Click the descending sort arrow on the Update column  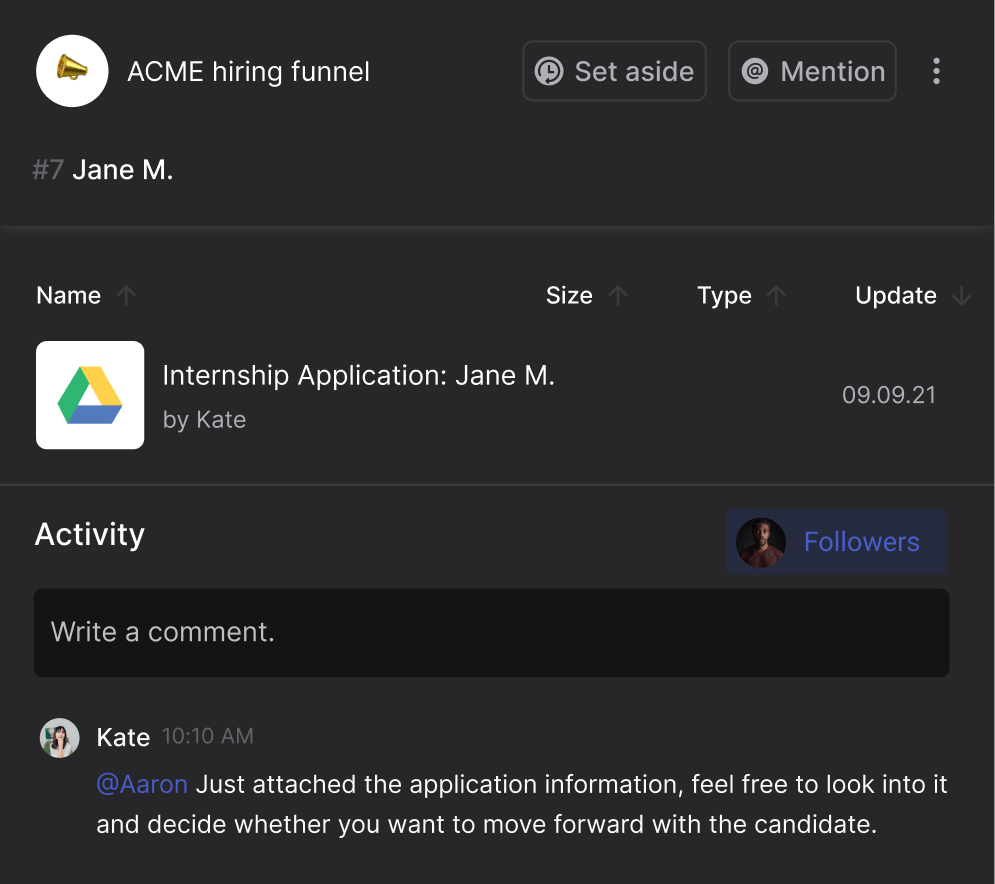(x=961, y=296)
